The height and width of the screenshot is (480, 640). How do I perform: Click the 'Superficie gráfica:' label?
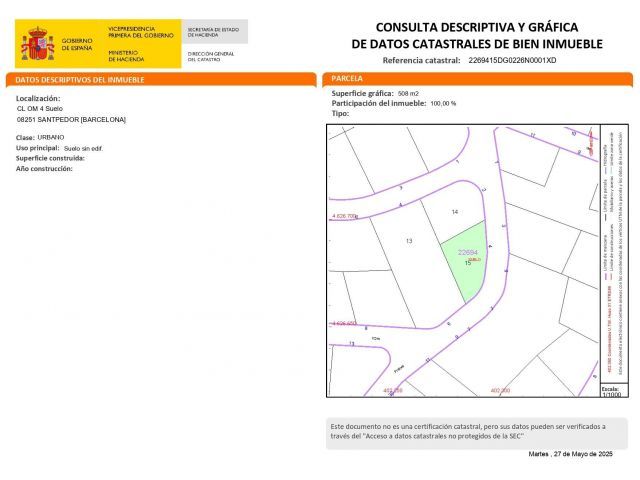point(362,93)
